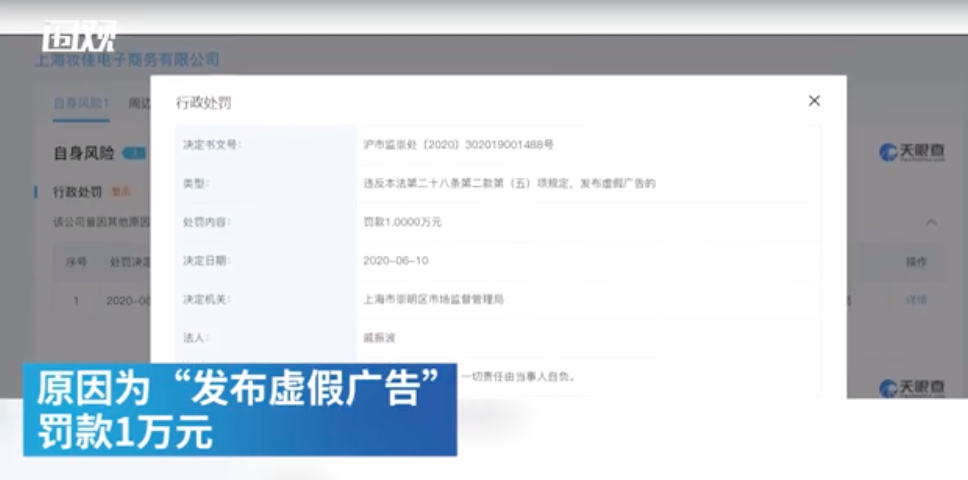Click the decision number 沪市监崇处 302019001488号
The width and height of the screenshot is (968, 480).
458,145
